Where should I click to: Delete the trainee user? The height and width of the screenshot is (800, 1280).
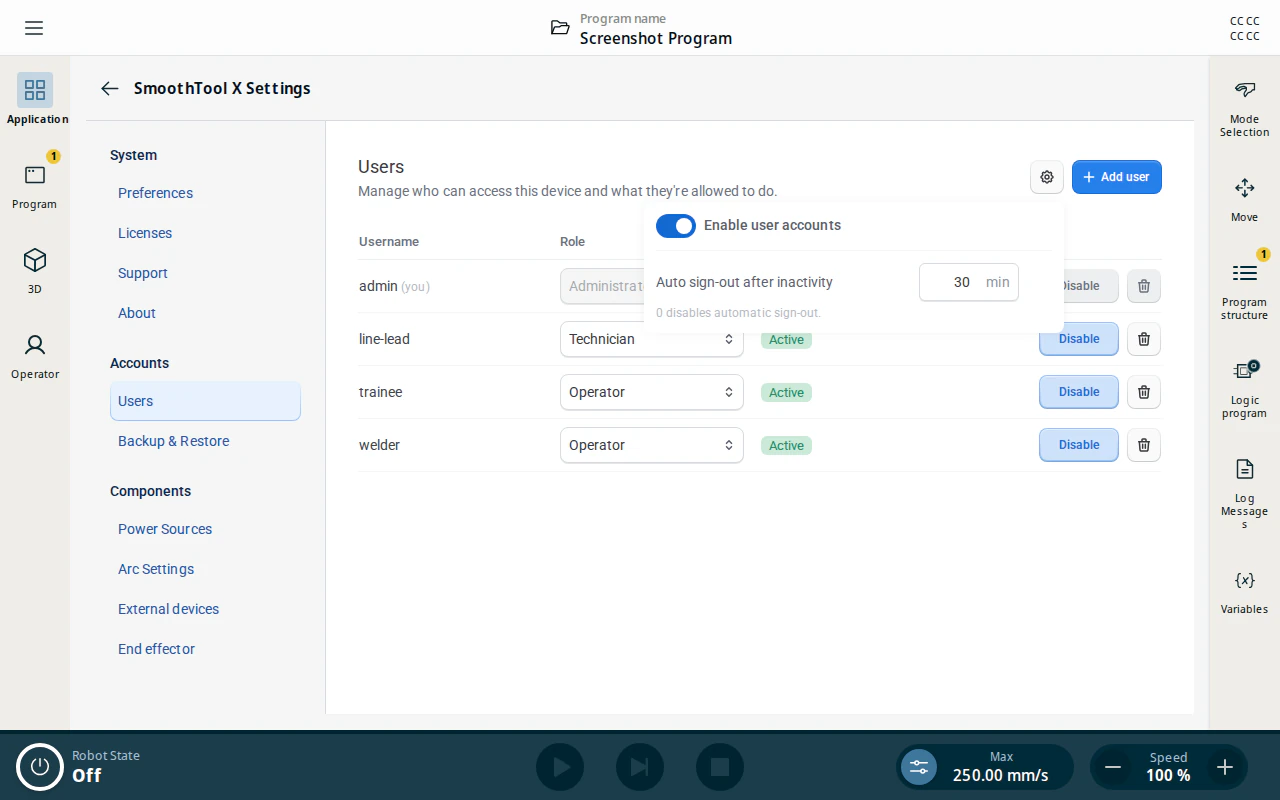pos(1144,392)
